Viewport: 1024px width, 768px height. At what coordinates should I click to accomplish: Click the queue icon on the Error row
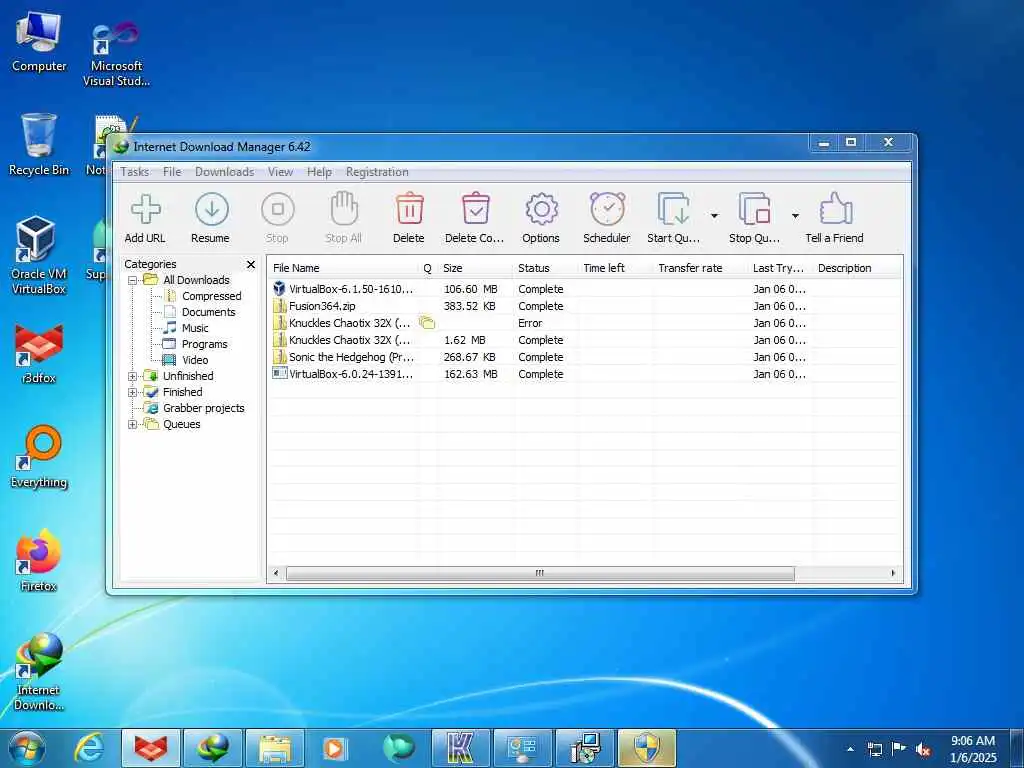click(427, 323)
